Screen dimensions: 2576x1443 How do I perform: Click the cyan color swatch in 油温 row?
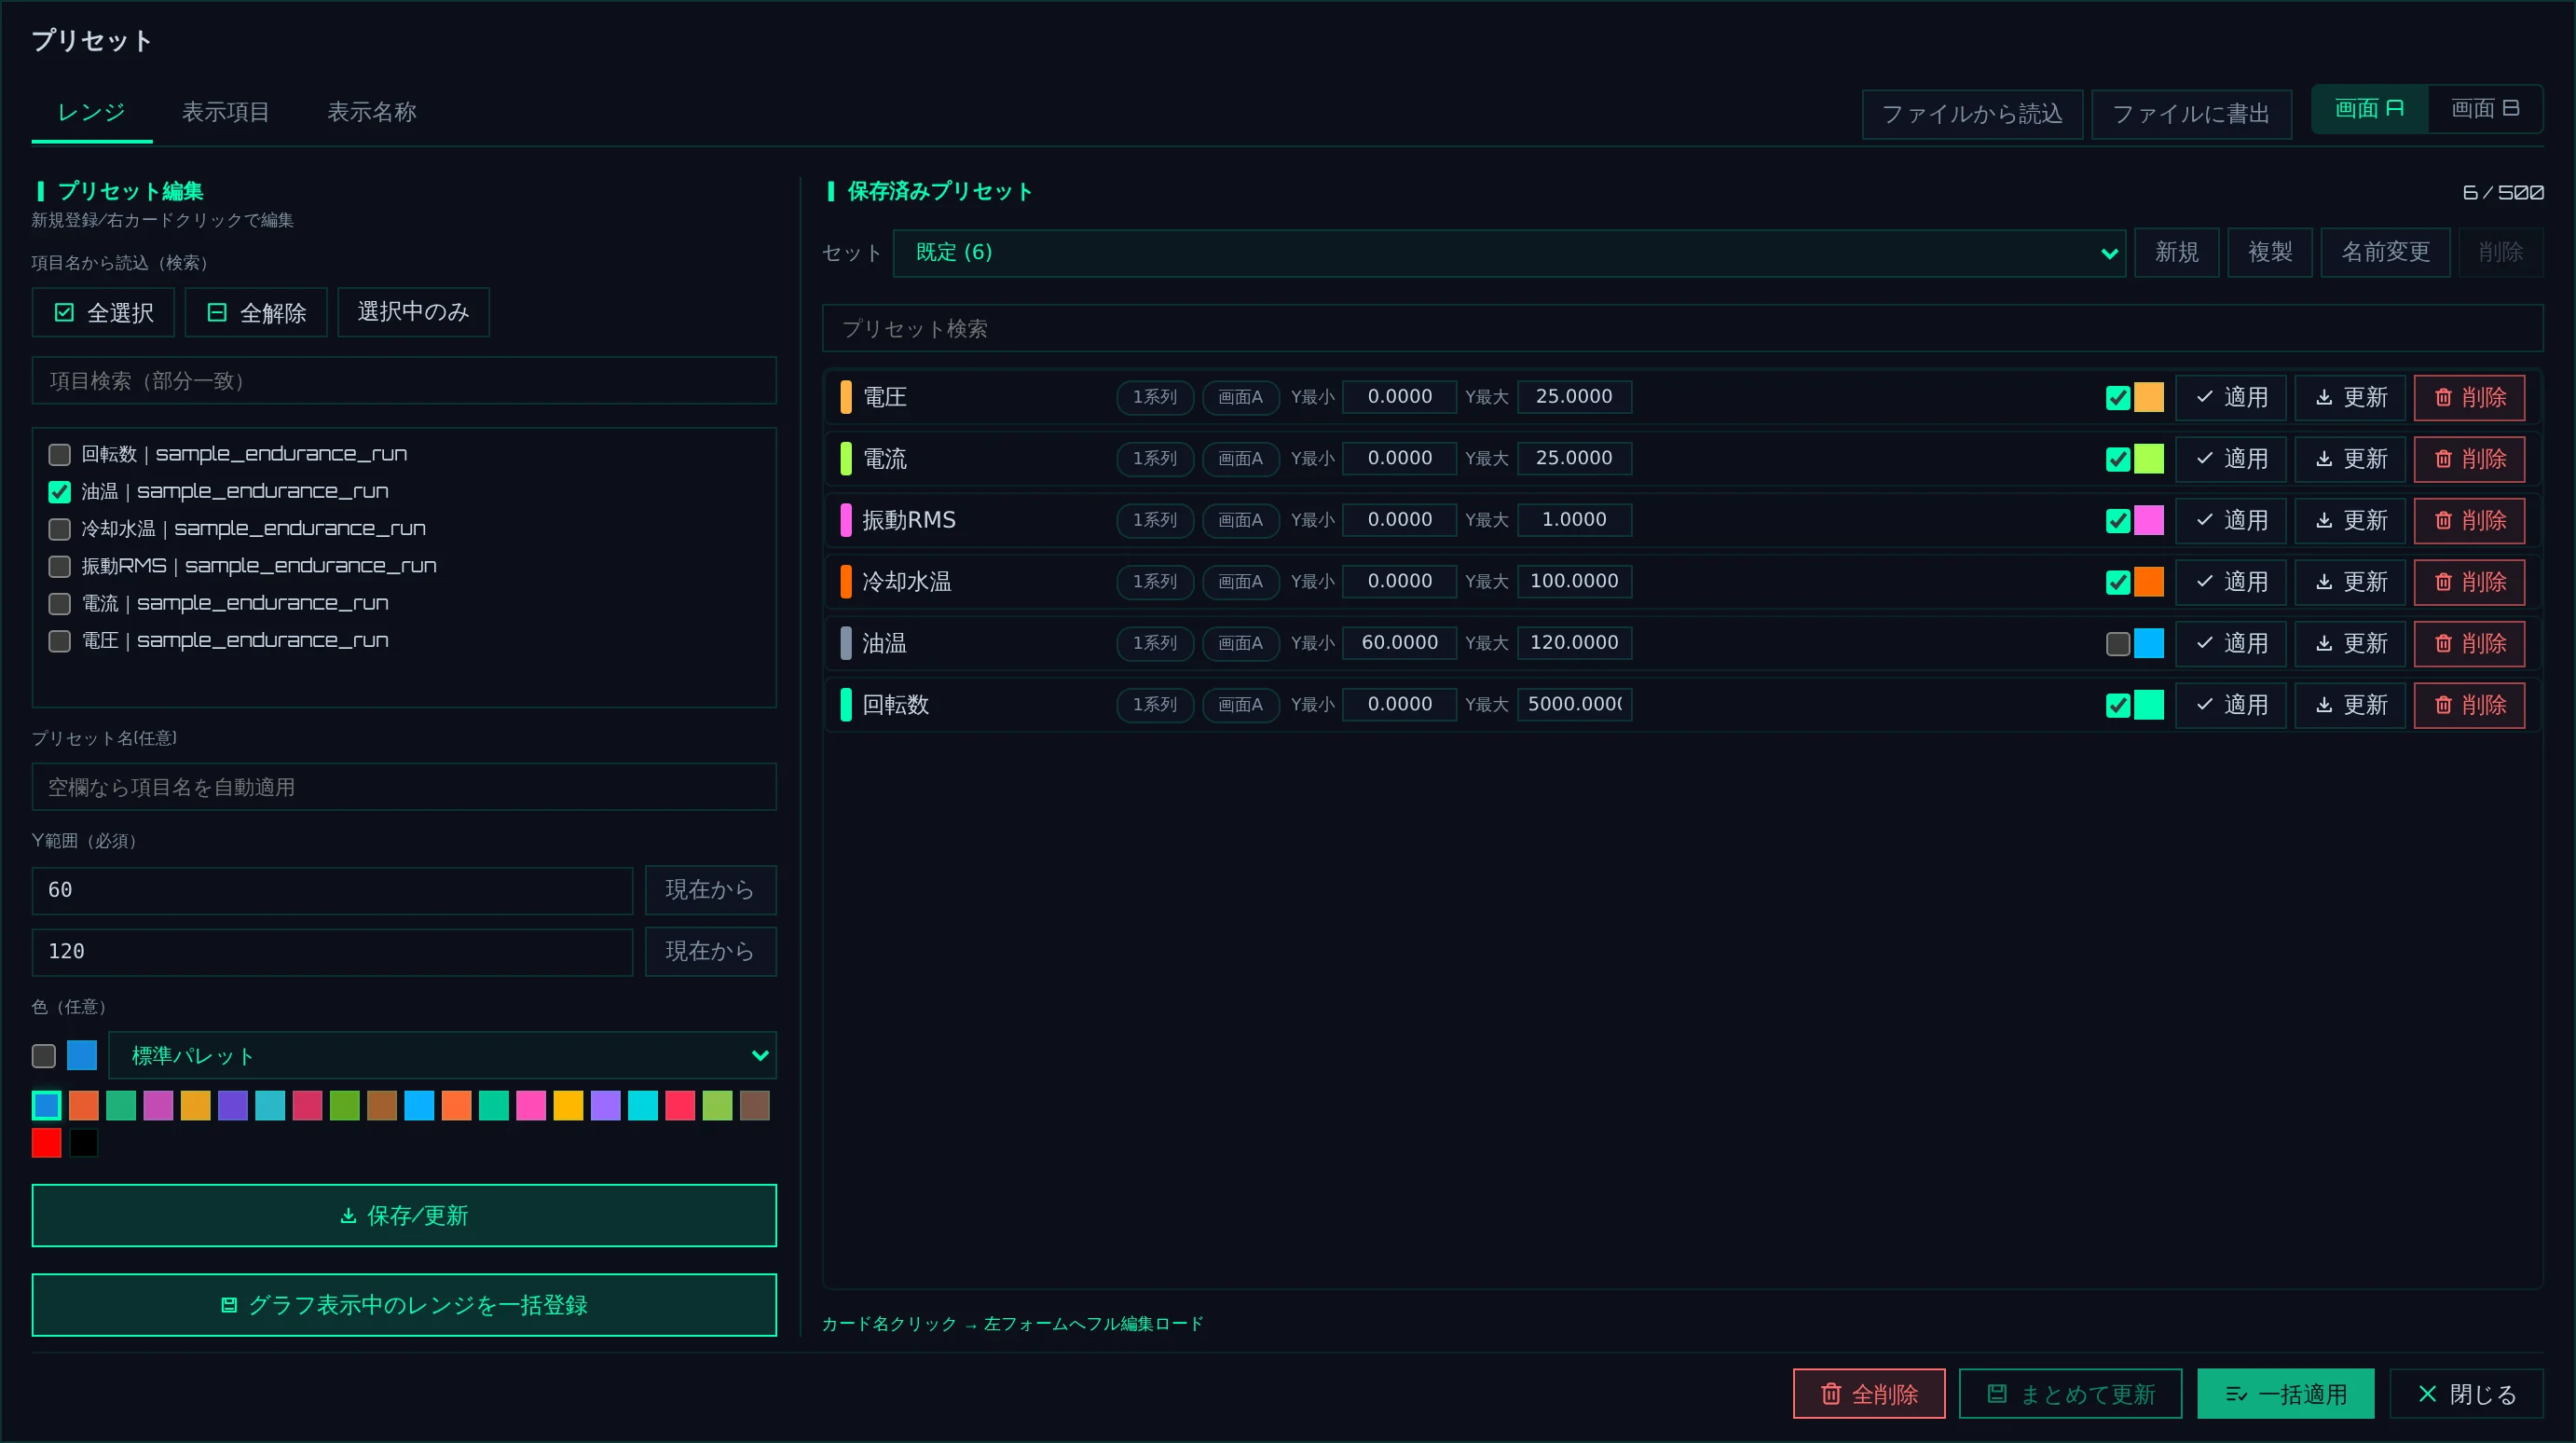tap(2149, 643)
